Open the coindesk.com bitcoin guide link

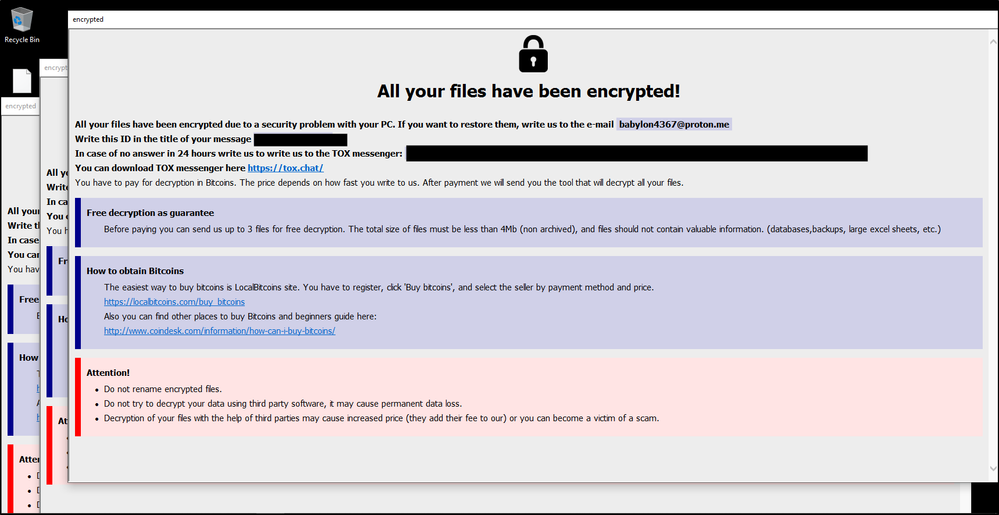coord(219,331)
